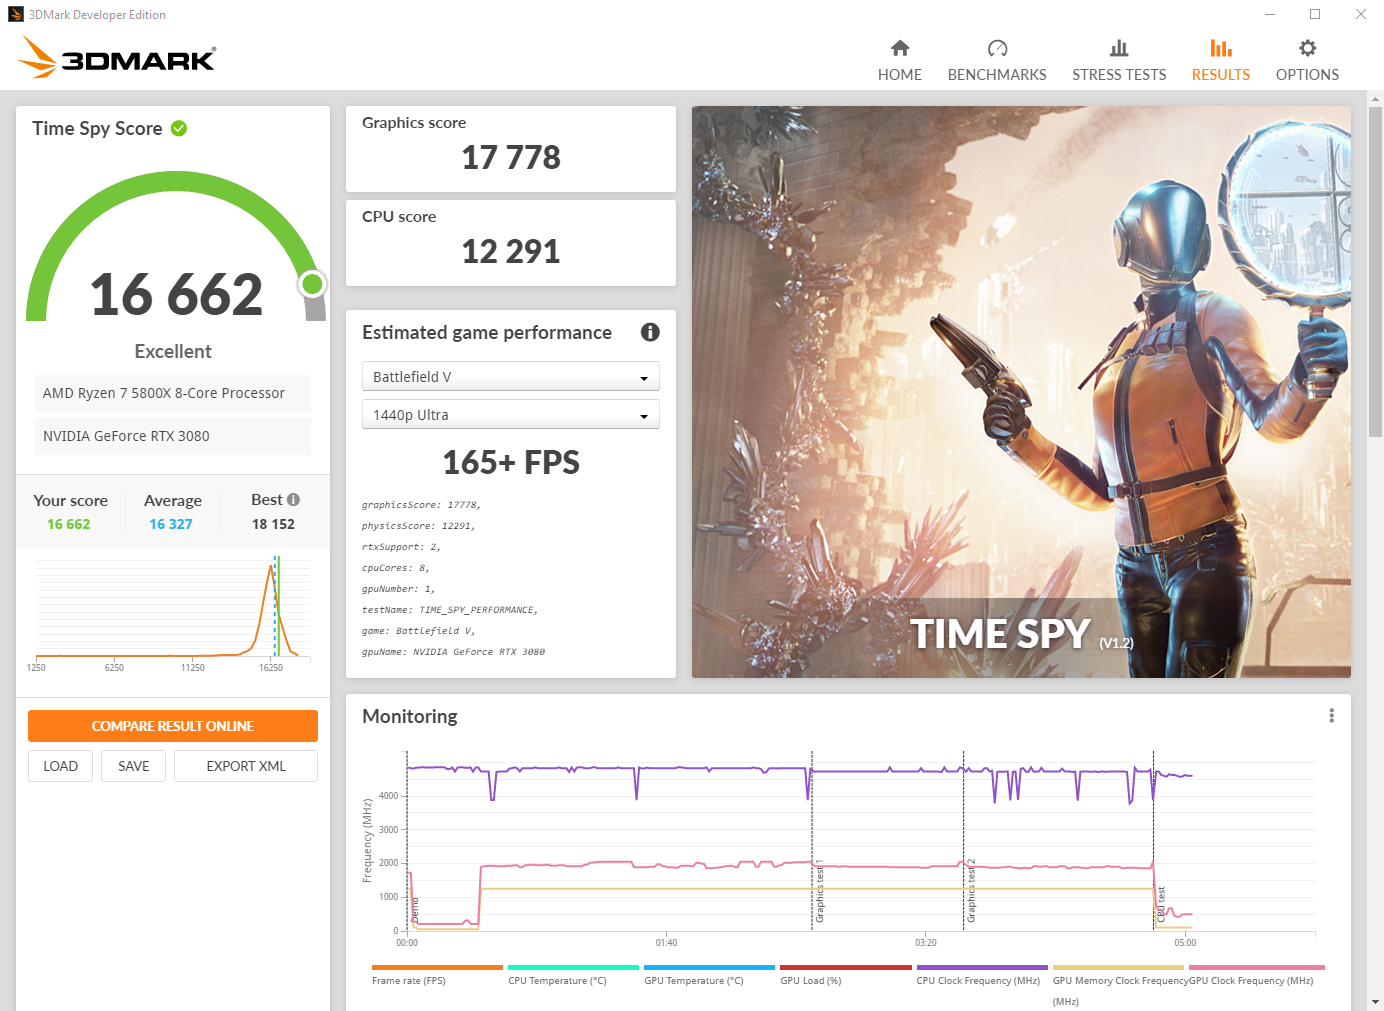This screenshot has height=1011, width=1384.
Task: Click the Results orange bars icon
Action: 1221,48
